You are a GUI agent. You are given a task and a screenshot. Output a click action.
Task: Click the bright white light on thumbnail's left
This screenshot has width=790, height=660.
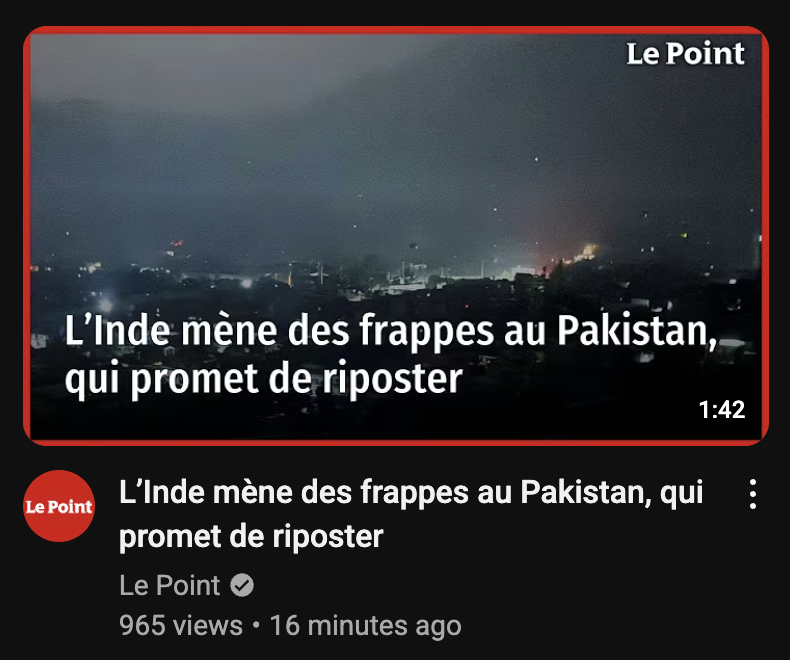tap(106, 305)
